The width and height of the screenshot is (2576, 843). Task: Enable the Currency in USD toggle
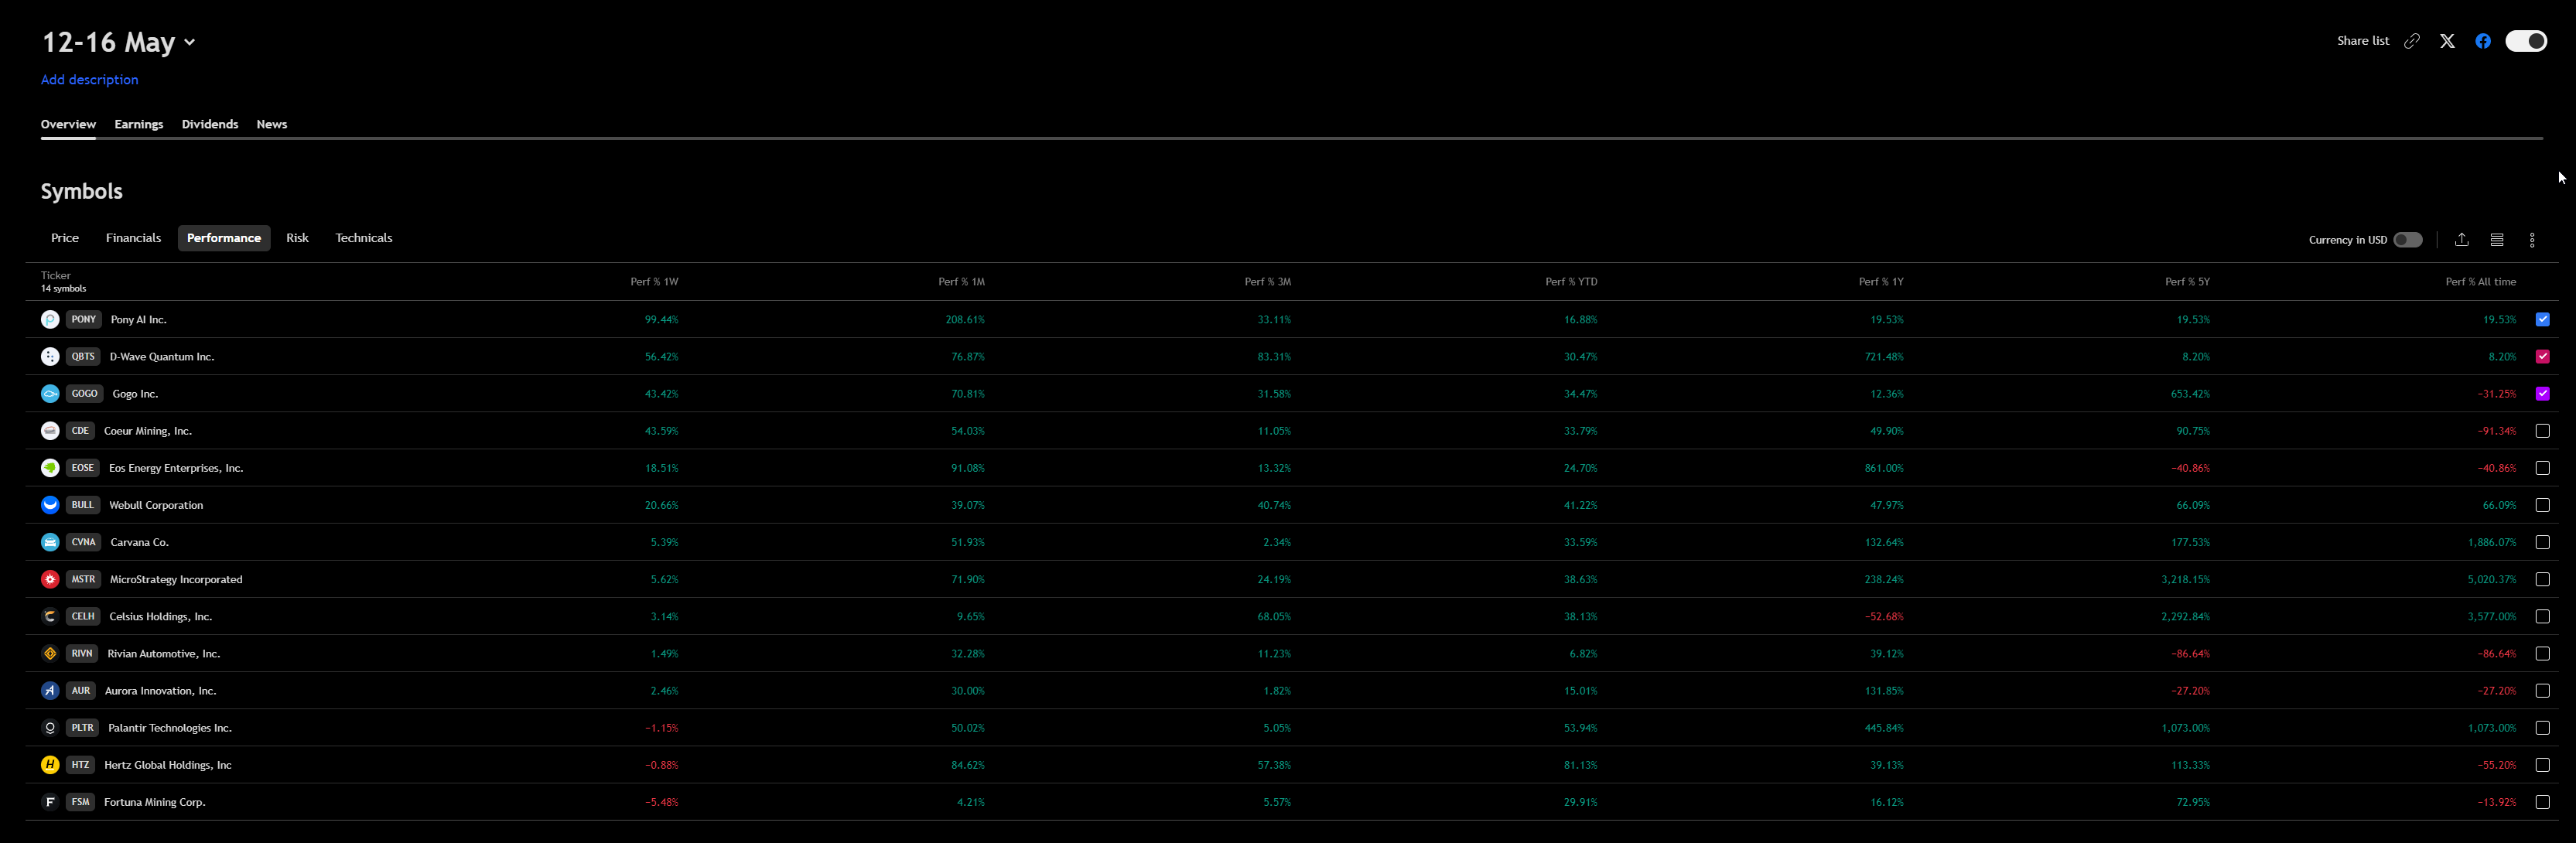pos(2408,240)
